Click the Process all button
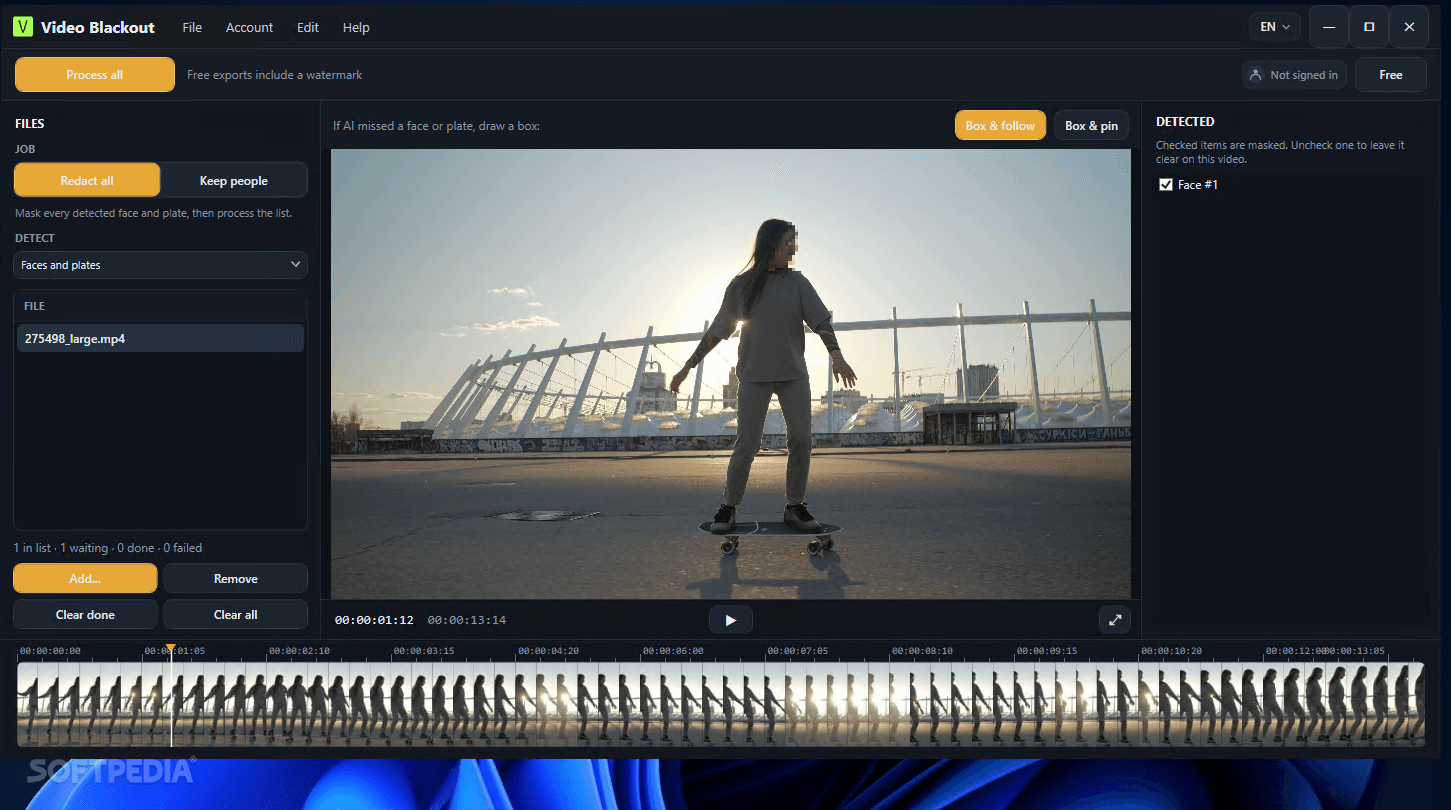The height and width of the screenshot is (810, 1451). (95, 75)
